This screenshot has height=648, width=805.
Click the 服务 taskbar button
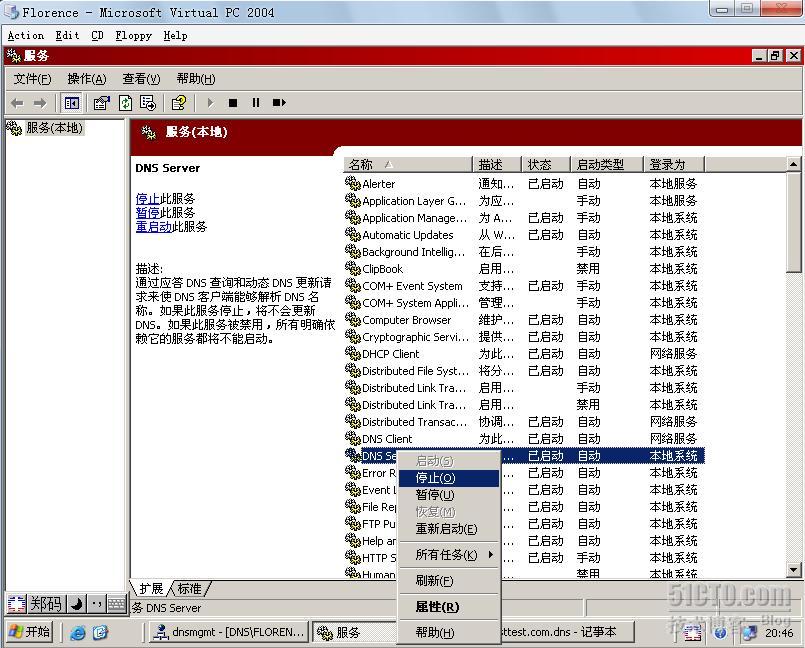[x=354, y=632]
